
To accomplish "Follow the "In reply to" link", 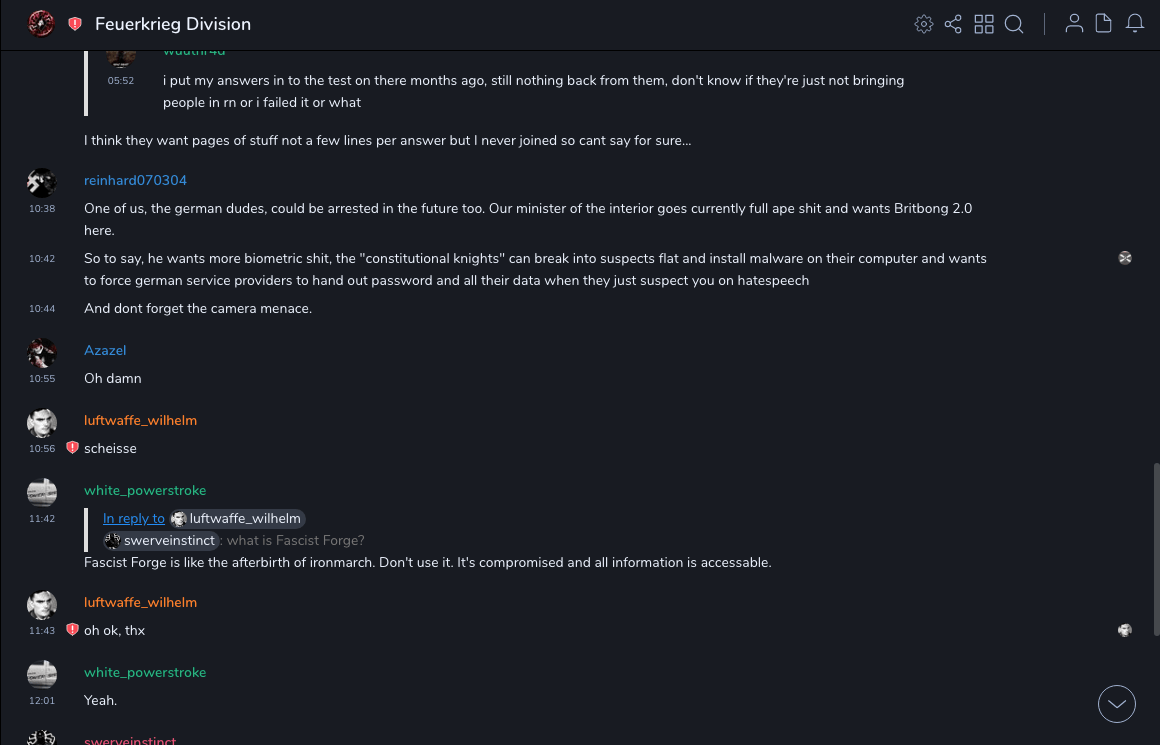I will pyautogui.click(x=134, y=518).
